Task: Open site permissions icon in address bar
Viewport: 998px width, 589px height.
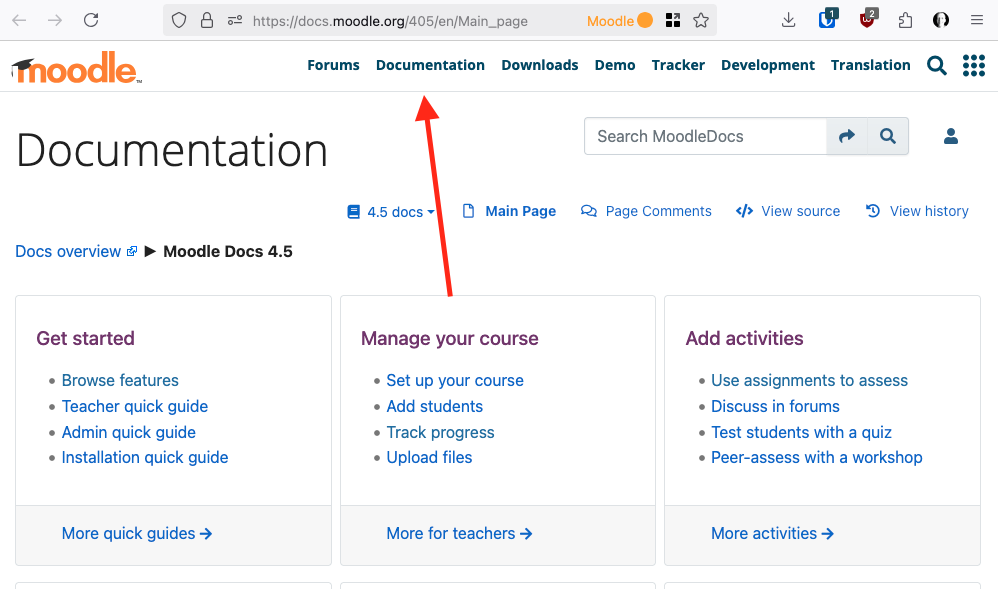Action: pos(235,20)
